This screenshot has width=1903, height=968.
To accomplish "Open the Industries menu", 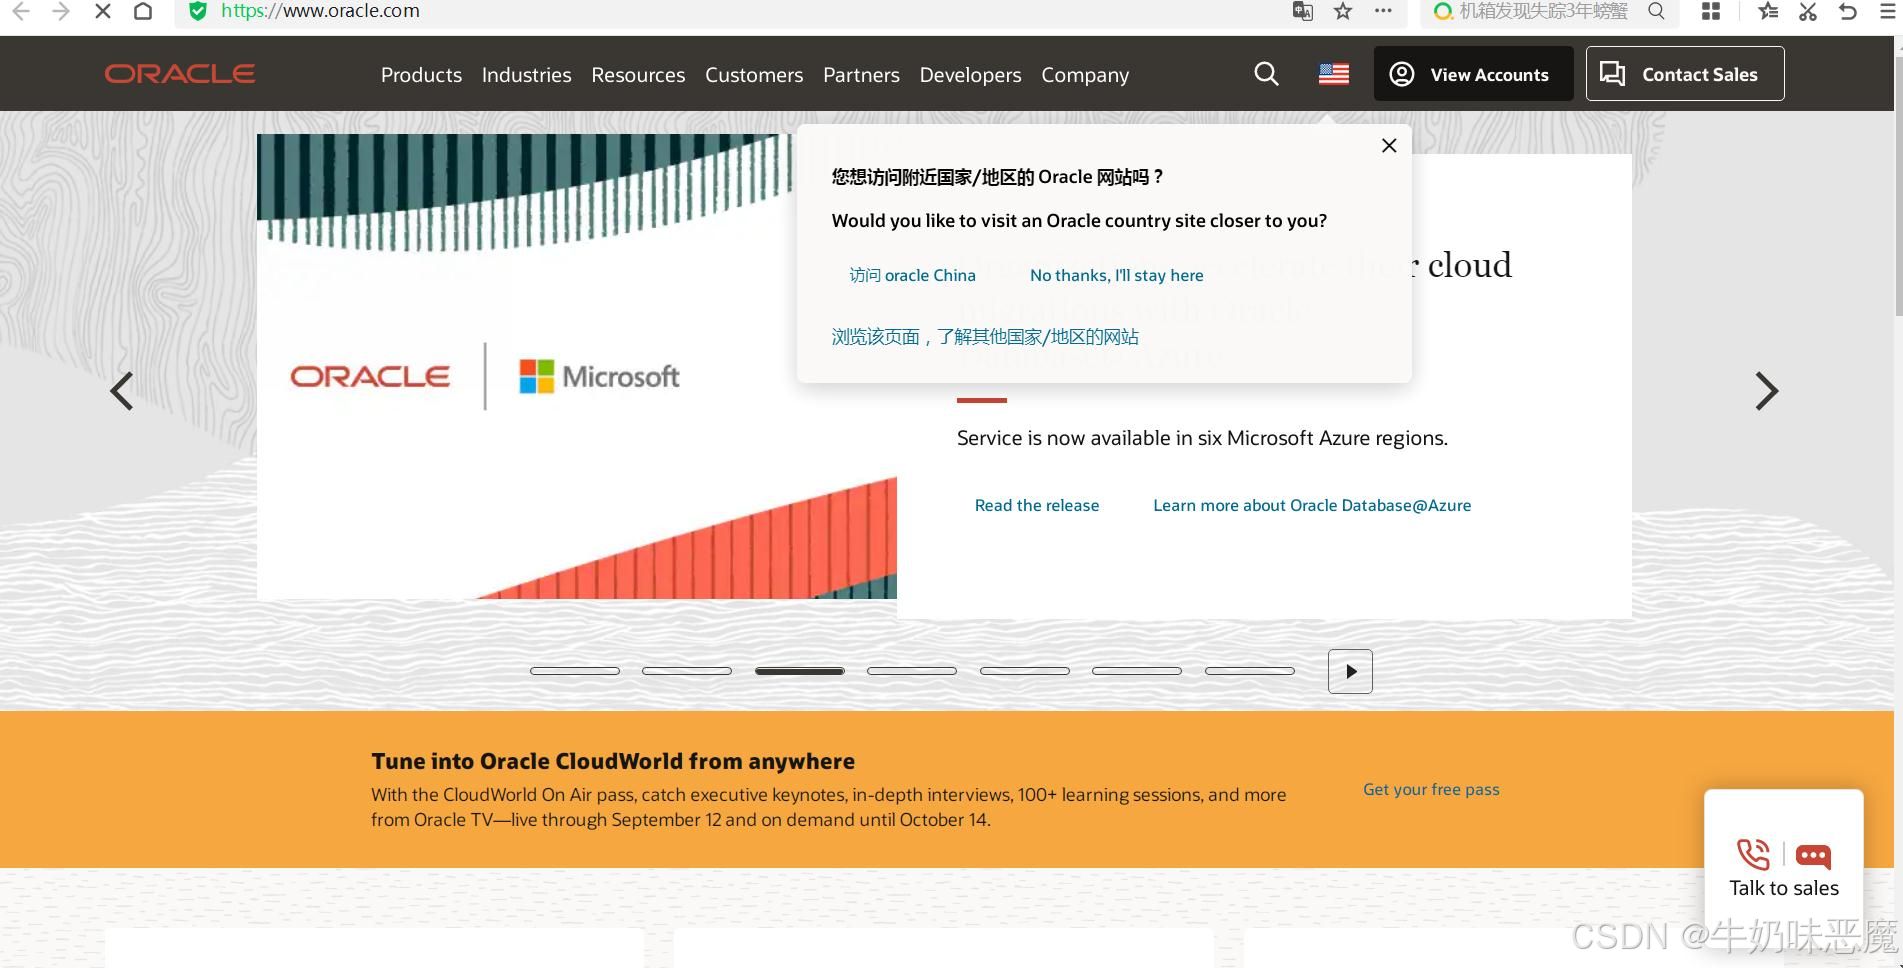I will point(526,75).
